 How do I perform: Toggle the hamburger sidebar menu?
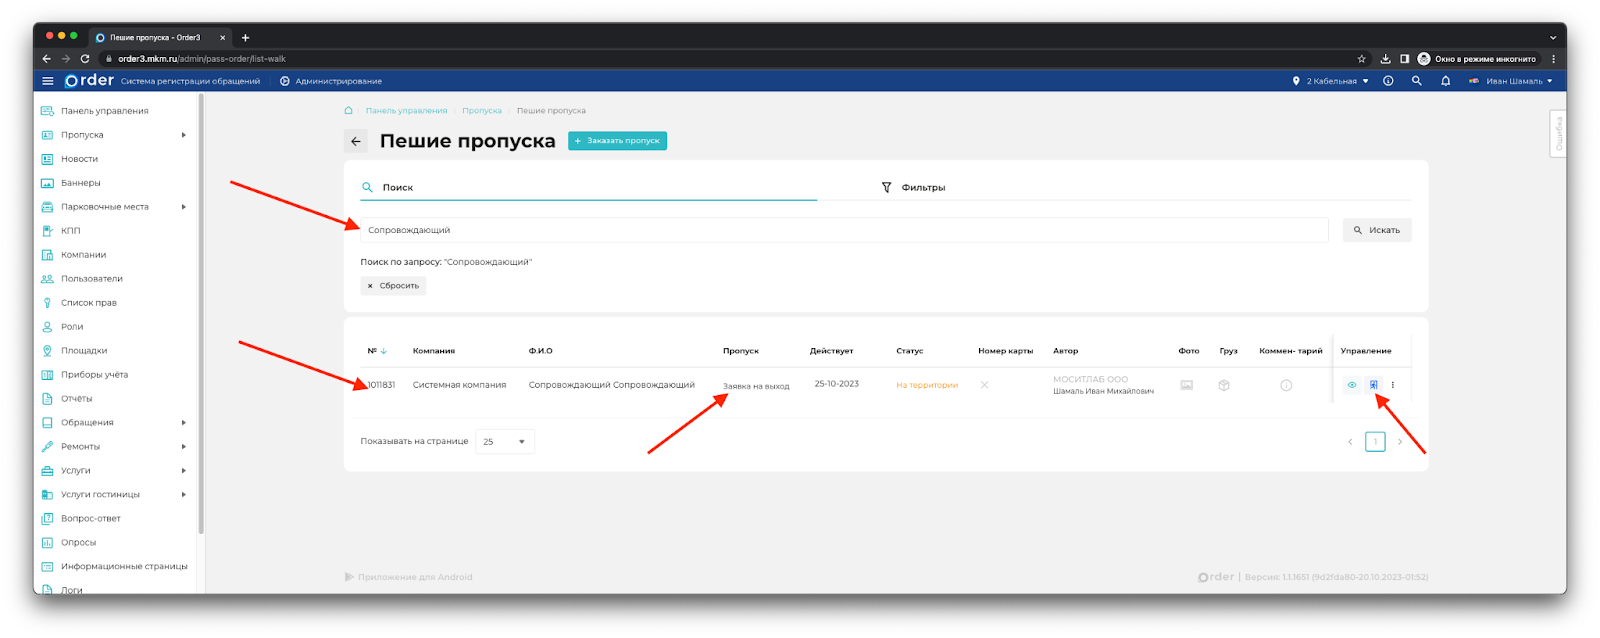47,81
